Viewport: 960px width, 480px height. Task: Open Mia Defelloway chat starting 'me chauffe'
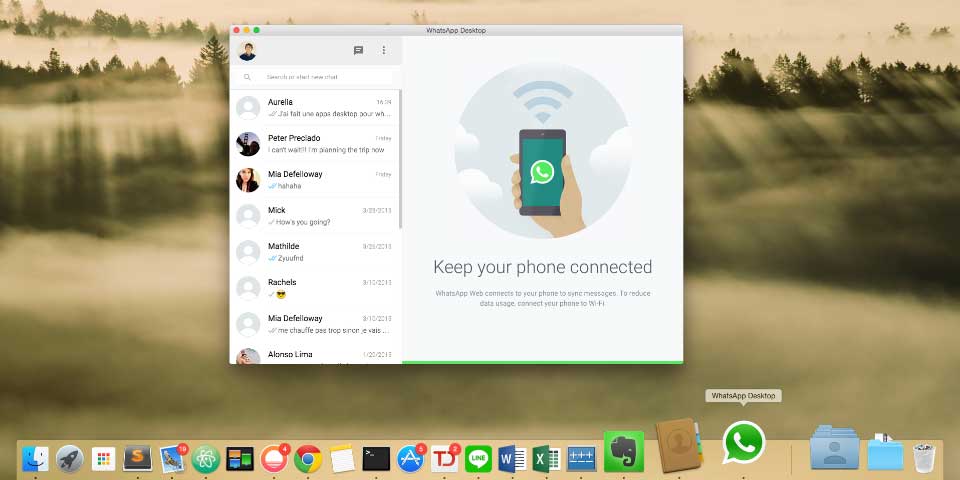[x=315, y=324]
